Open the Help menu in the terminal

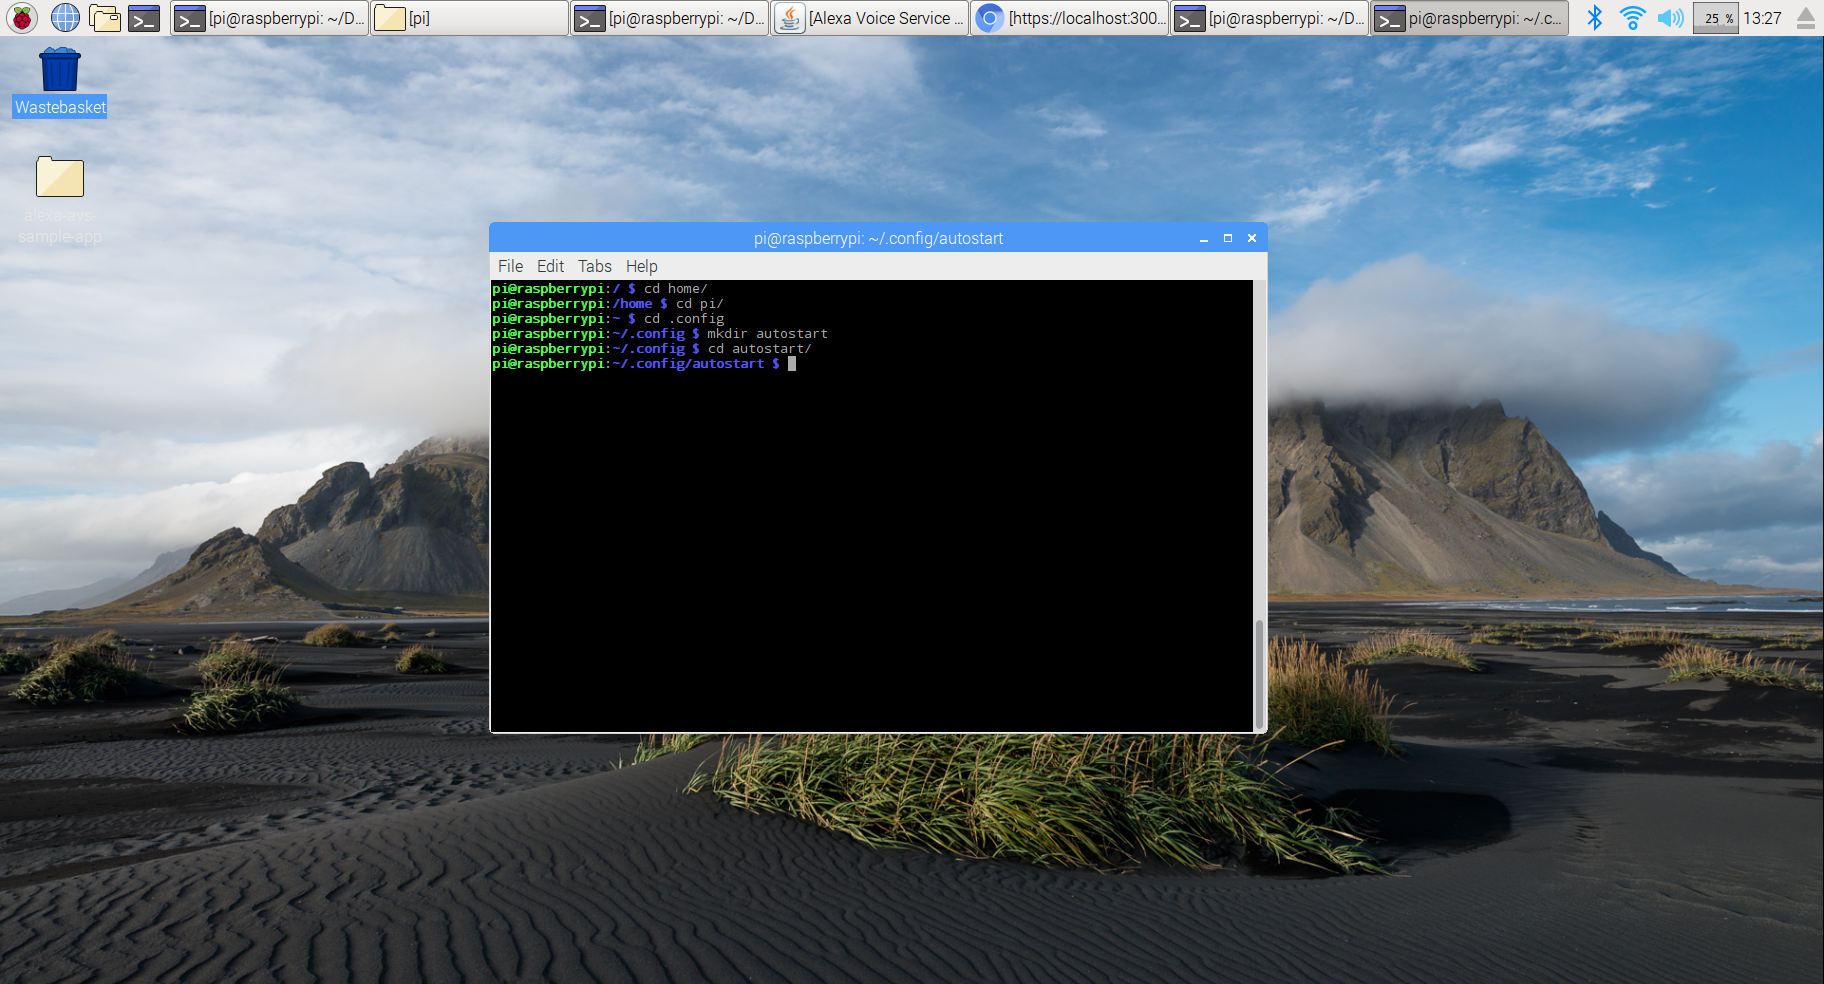(641, 266)
